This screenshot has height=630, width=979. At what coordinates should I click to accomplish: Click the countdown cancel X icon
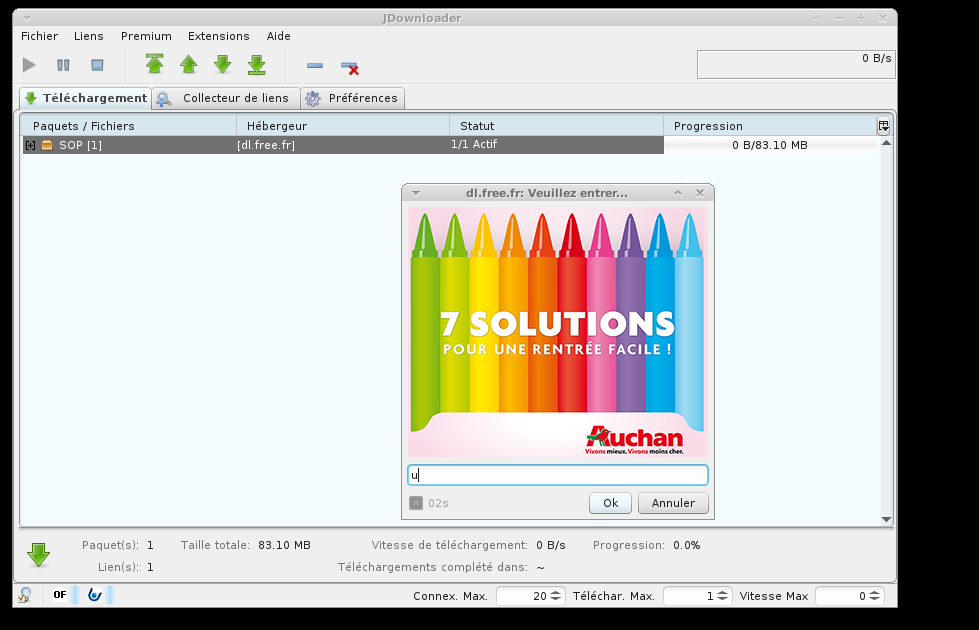pos(416,503)
